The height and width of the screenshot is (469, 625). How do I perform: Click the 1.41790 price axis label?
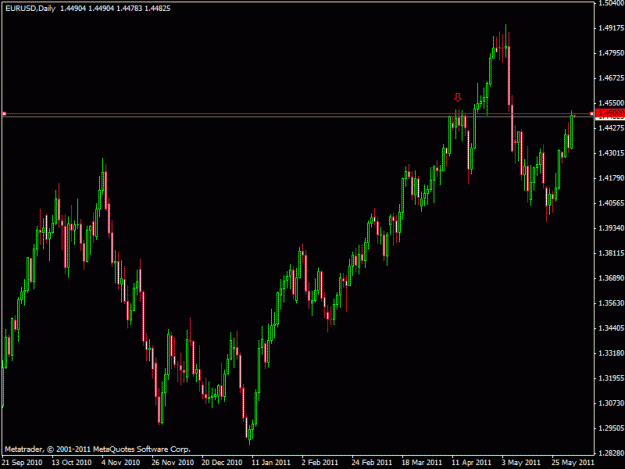point(611,178)
